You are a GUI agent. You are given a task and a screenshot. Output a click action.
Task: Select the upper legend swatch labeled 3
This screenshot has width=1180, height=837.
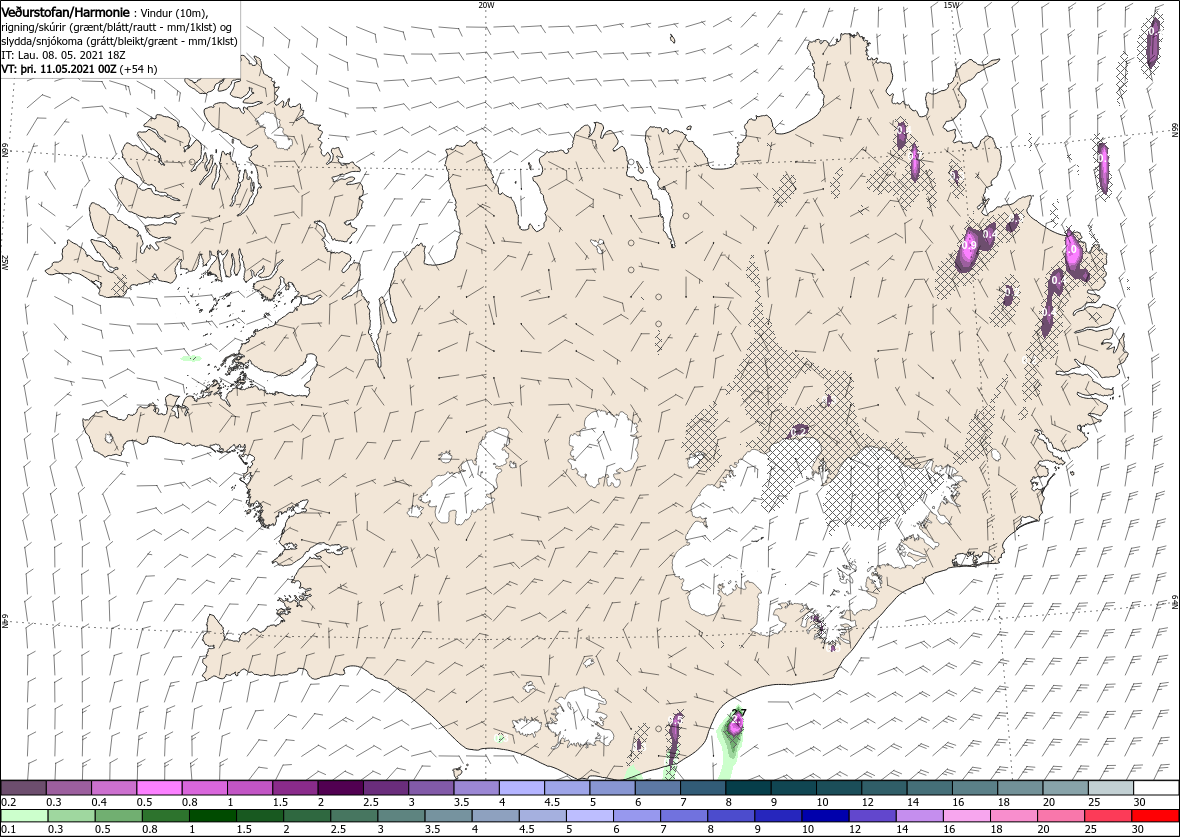[430, 787]
